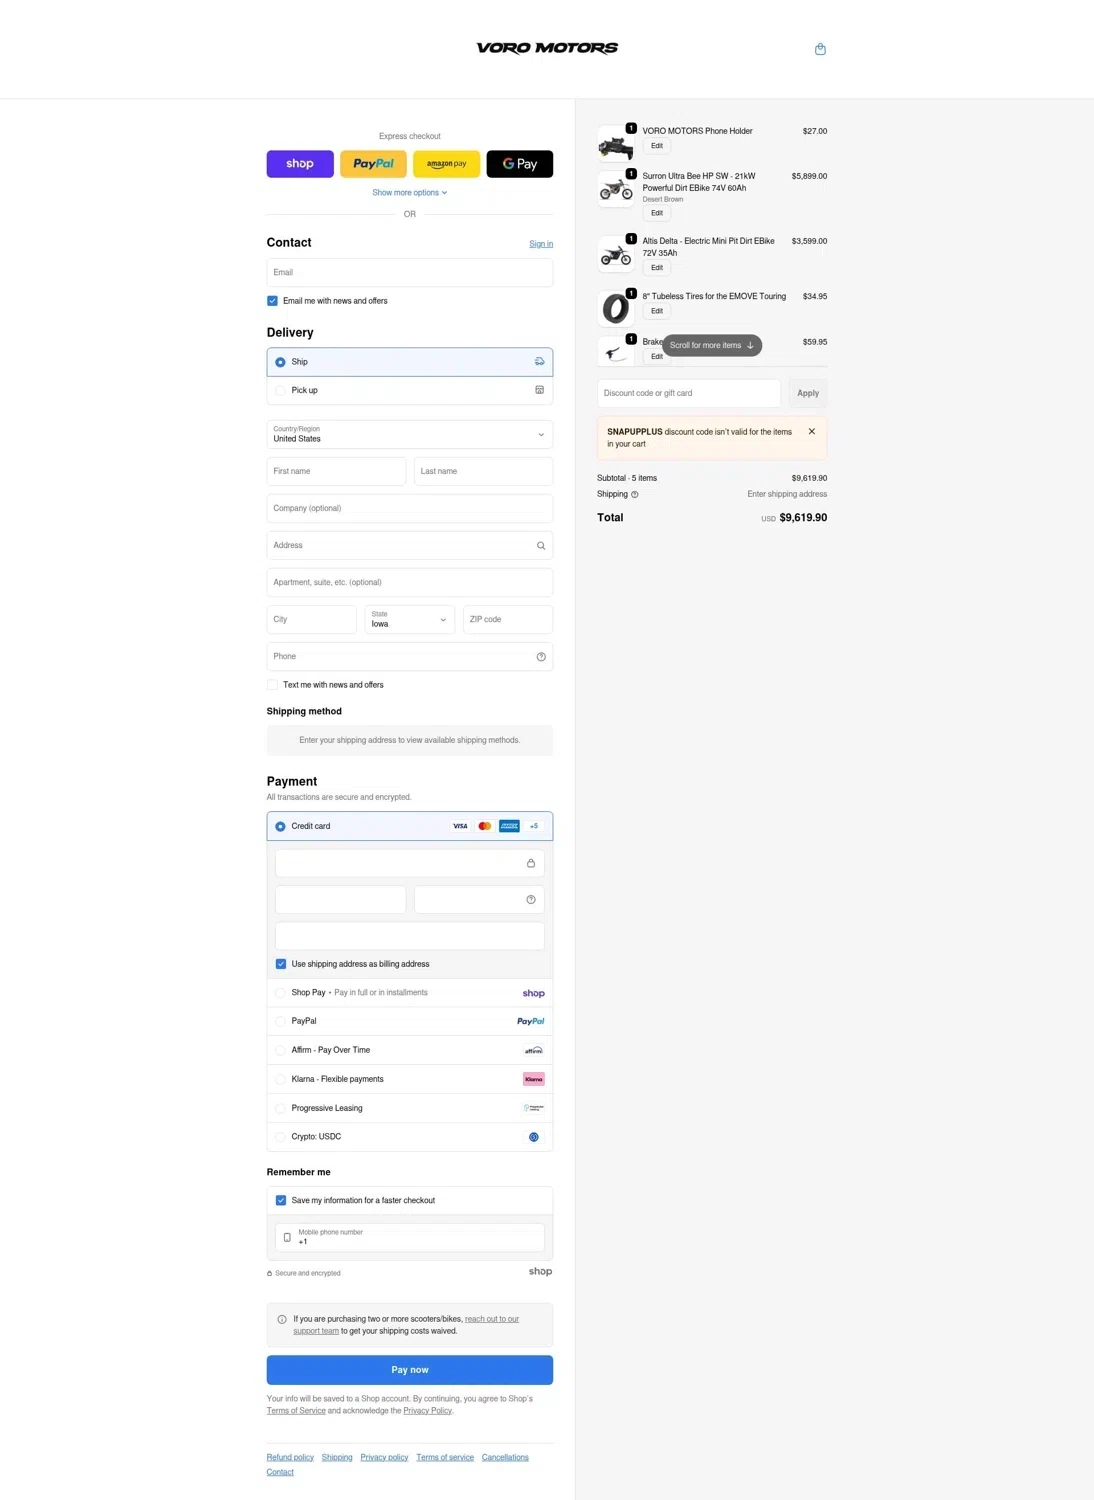Uncheck Save my information for faster checkout
Screen dimensions: 1094x1500
click(x=281, y=1200)
